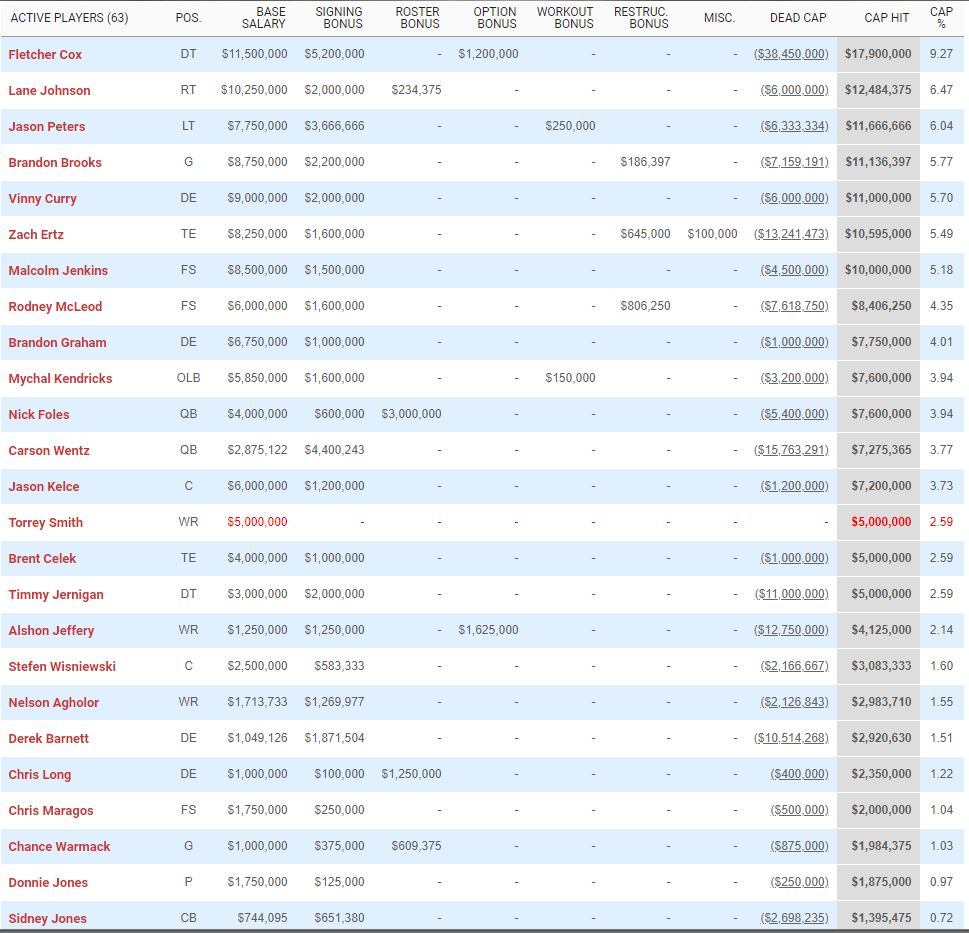Open Derek Barnett dead cap ($10,514,268)
This screenshot has height=933, width=969.
(791, 738)
